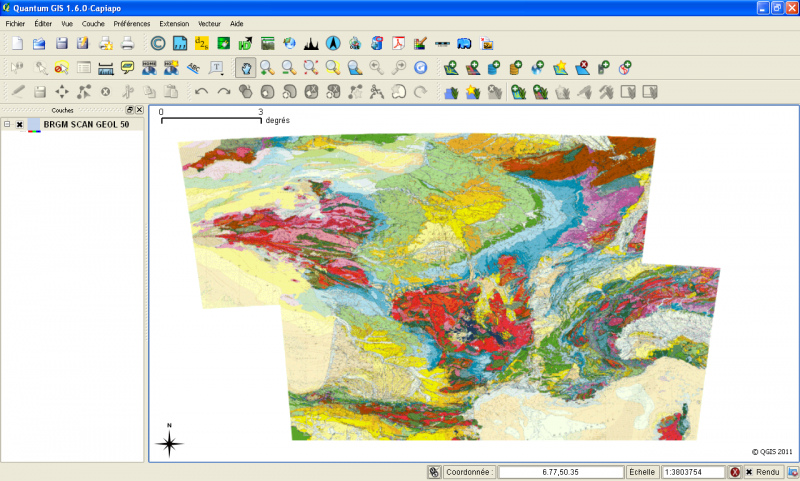800x481 pixels.
Task: Select the Pan Map hand tool
Action: click(x=245, y=68)
